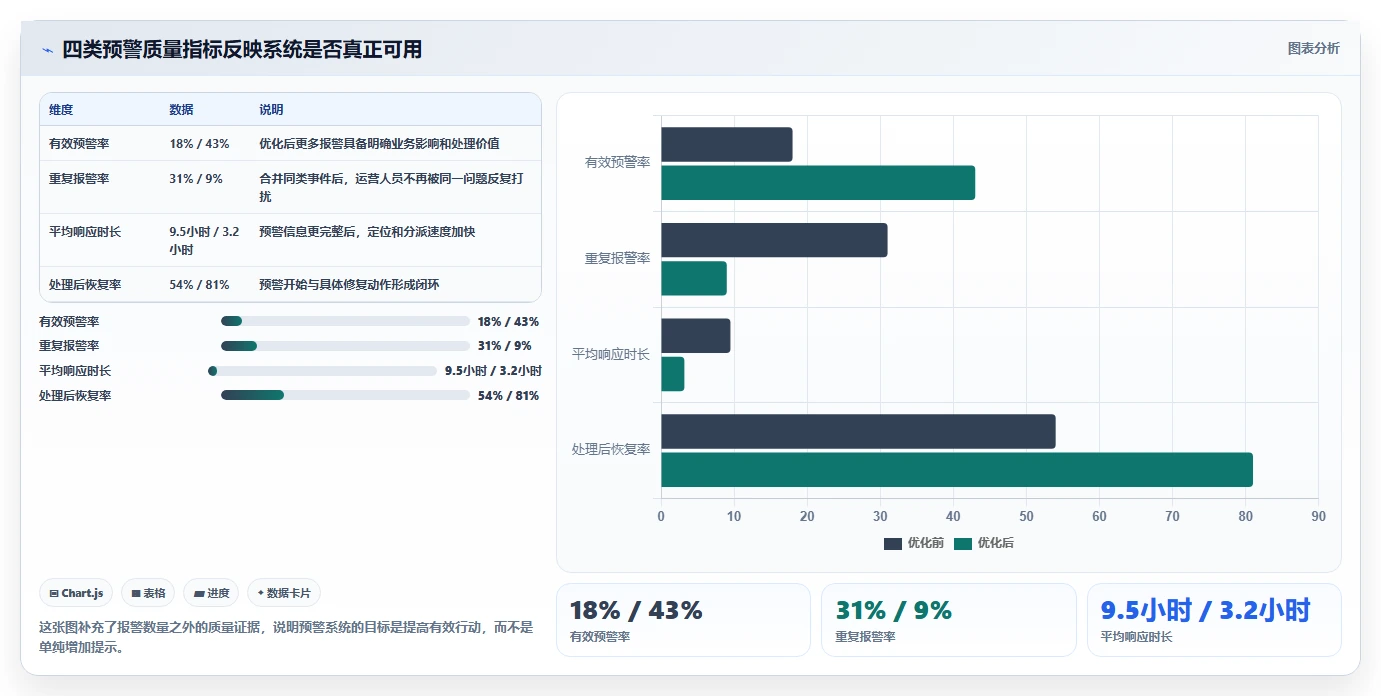Select the 数据卡片 tag chip

tap(284, 593)
